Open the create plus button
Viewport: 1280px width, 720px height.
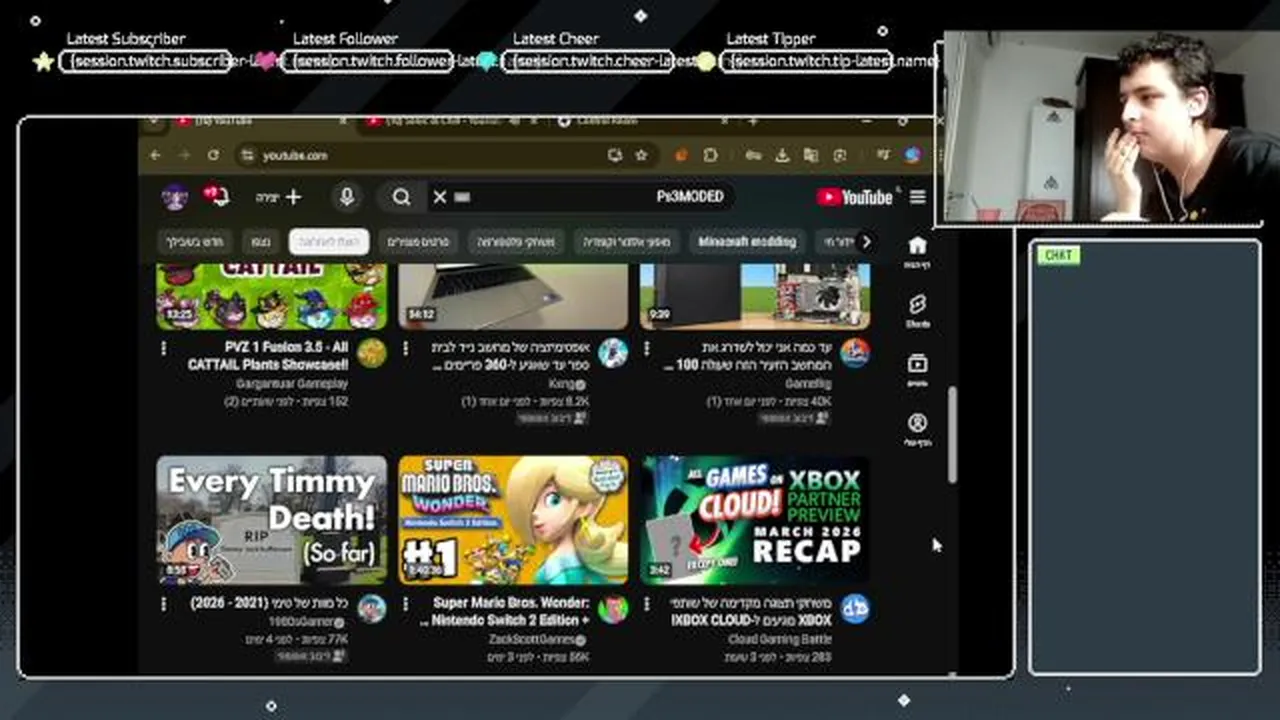point(279,197)
